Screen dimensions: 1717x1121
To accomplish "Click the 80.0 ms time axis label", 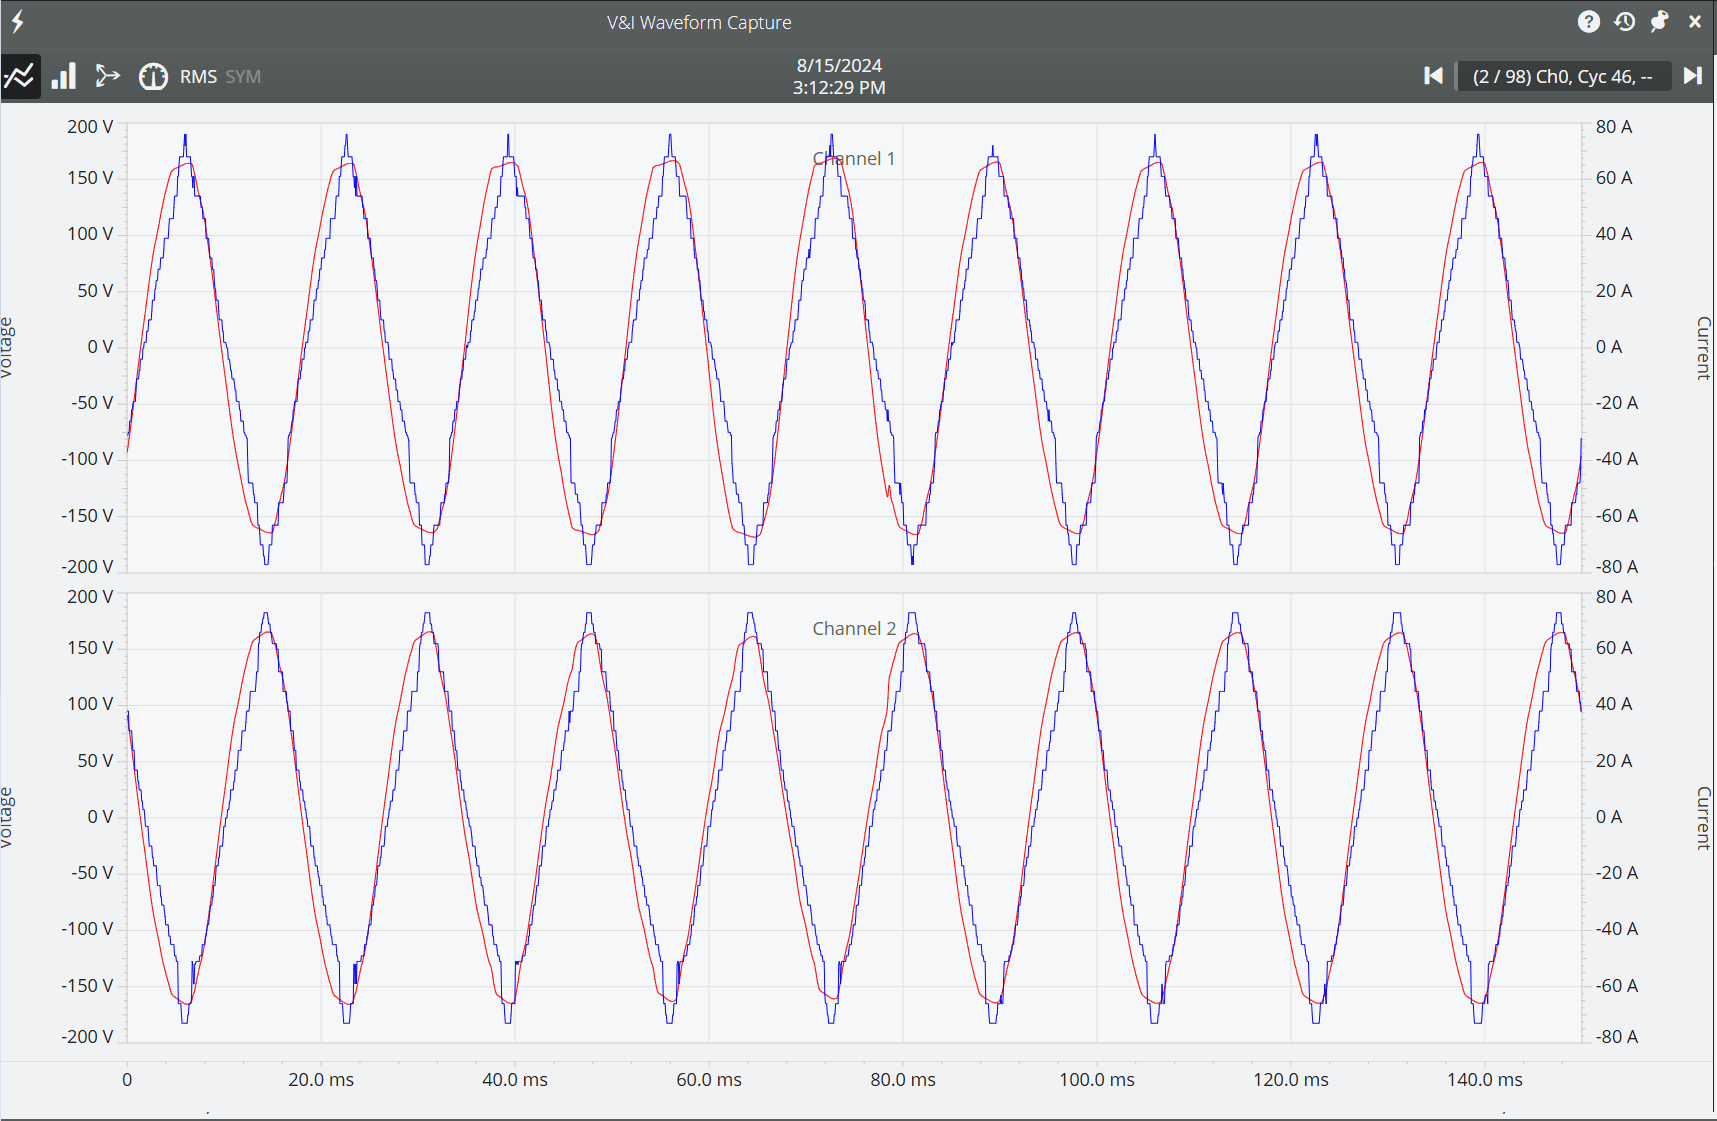I will tap(903, 1079).
